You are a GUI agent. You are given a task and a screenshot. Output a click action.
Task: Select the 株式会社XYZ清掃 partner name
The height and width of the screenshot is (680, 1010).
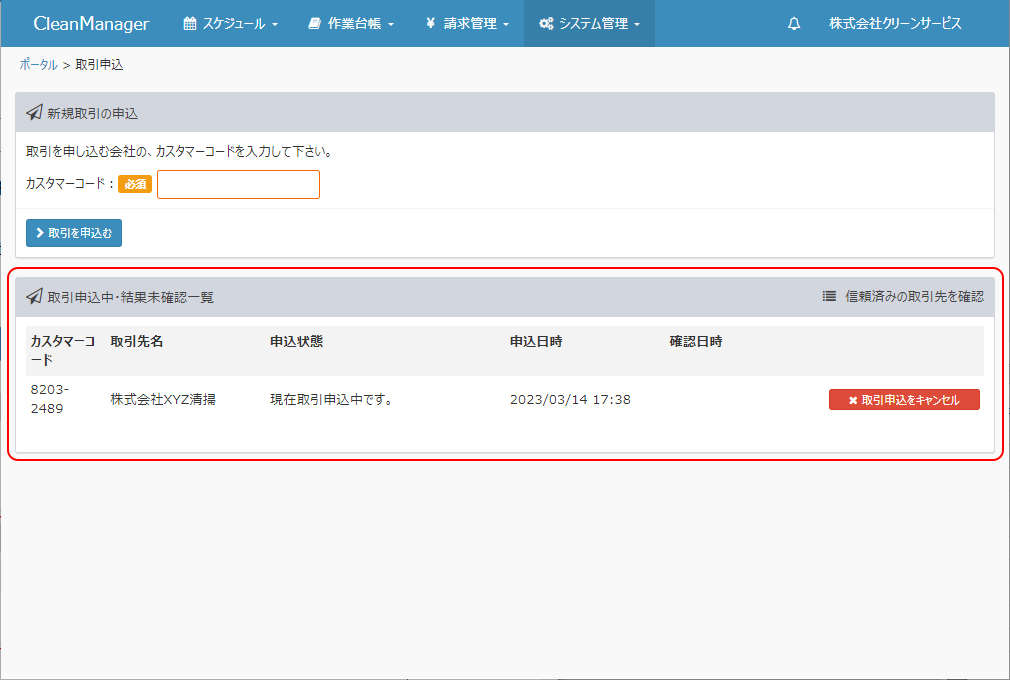coord(163,400)
